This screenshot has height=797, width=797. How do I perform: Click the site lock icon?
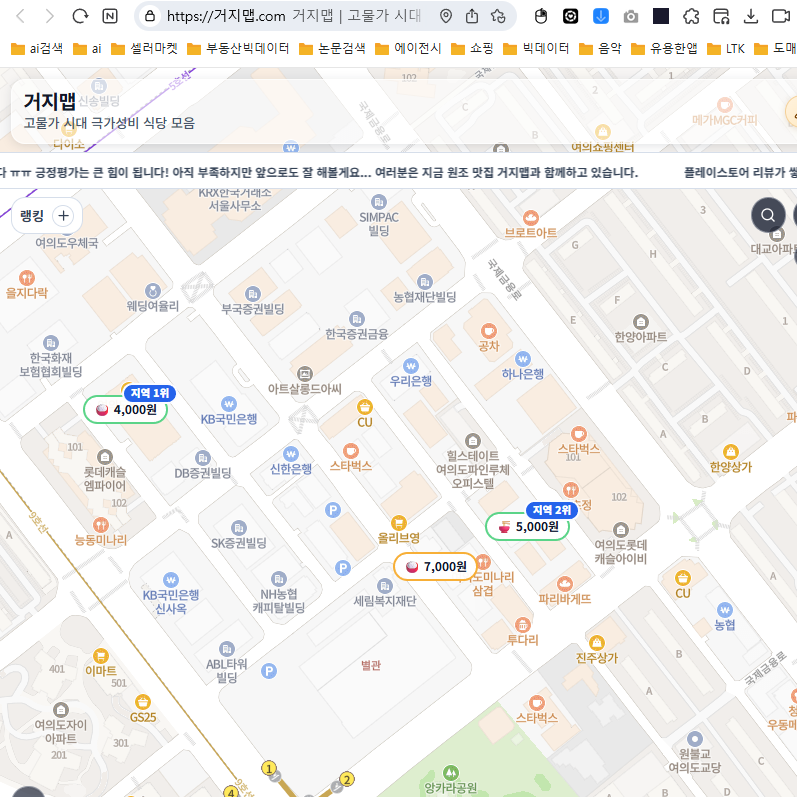pos(150,16)
